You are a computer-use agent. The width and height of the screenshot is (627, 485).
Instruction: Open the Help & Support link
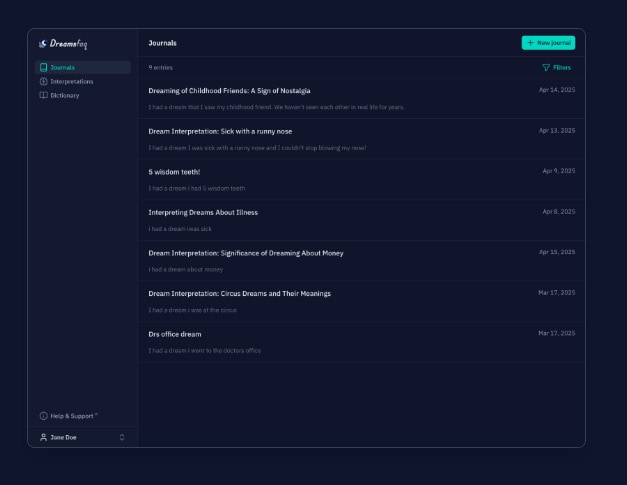[x=72, y=416]
